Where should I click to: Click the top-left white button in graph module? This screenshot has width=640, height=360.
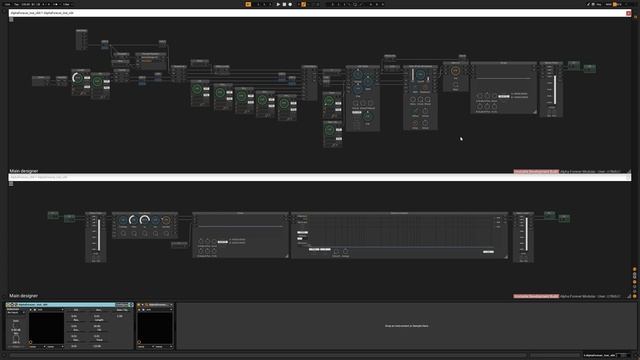pos(302,232)
